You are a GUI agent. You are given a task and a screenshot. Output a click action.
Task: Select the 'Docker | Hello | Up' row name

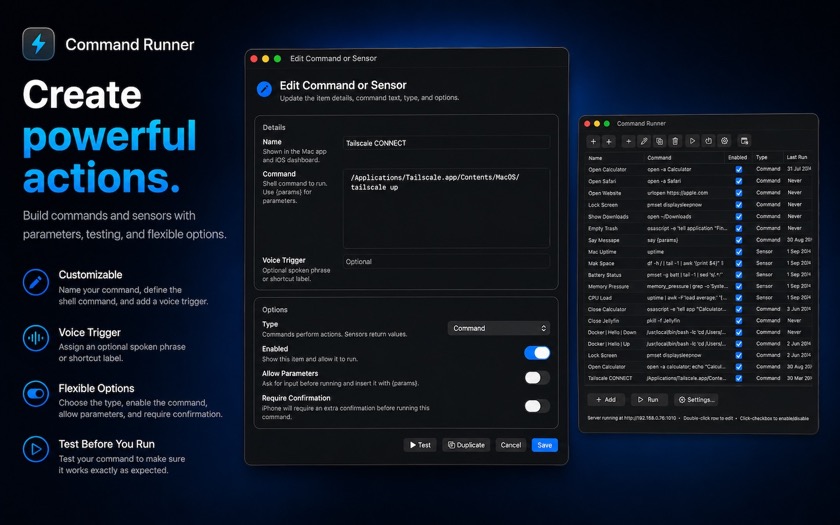coord(609,344)
